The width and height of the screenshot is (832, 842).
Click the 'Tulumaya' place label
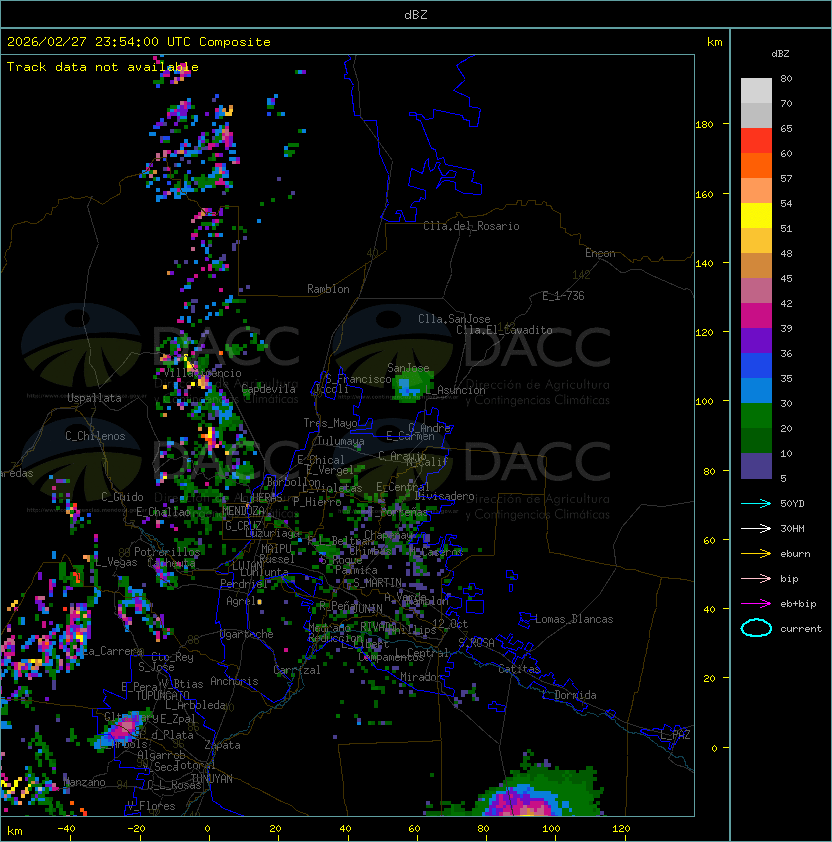click(x=341, y=441)
